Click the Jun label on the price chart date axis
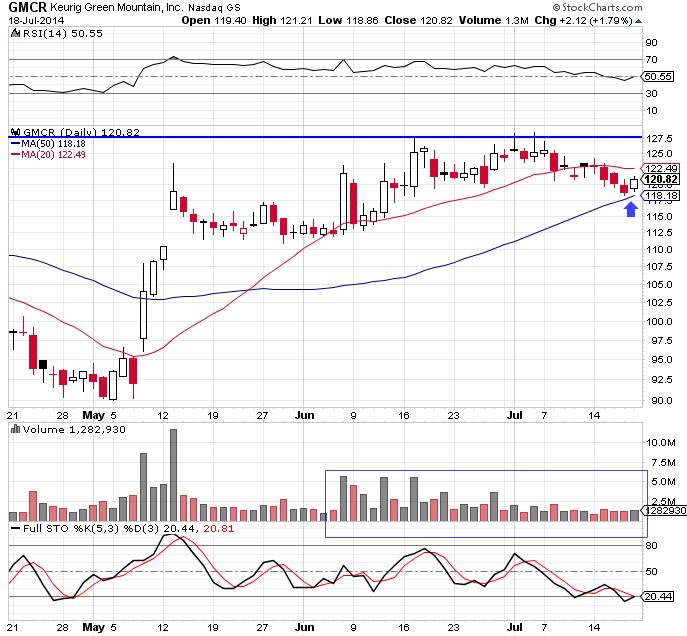 (x=304, y=415)
